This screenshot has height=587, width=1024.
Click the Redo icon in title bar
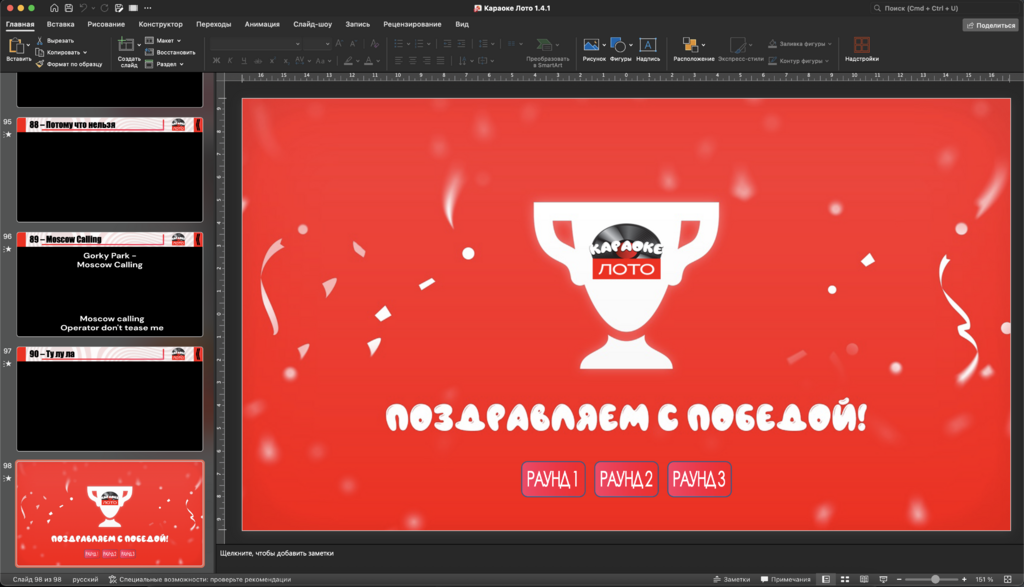click(104, 8)
